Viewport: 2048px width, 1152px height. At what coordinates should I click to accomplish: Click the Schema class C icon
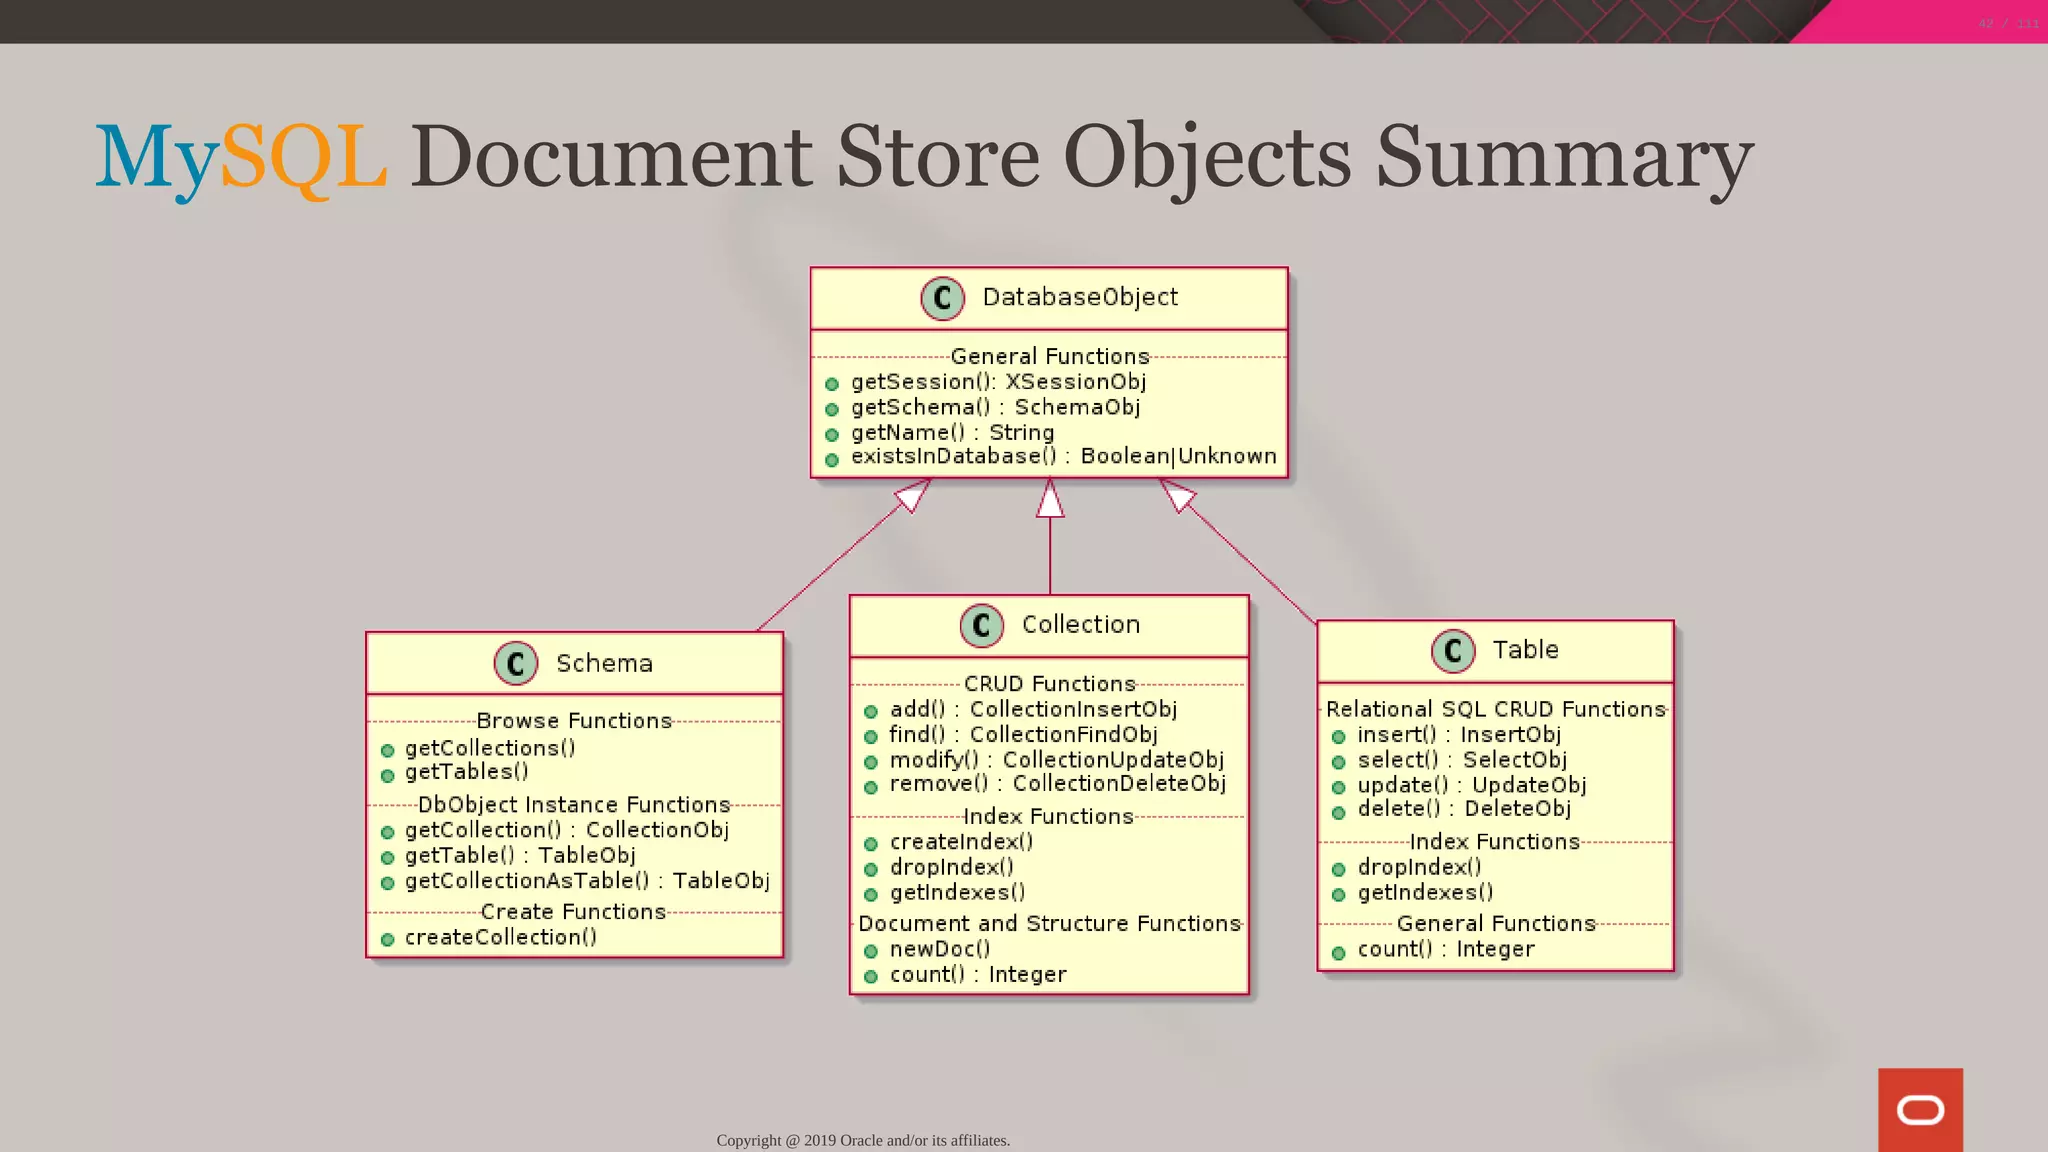click(516, 663)
